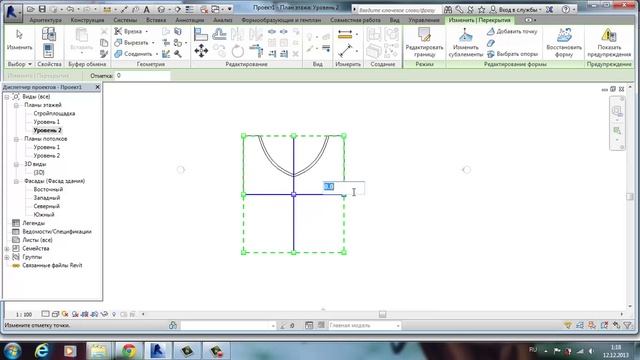Click the keyword search field in title bar
The image size is (640, 360).
pos(399,9)
